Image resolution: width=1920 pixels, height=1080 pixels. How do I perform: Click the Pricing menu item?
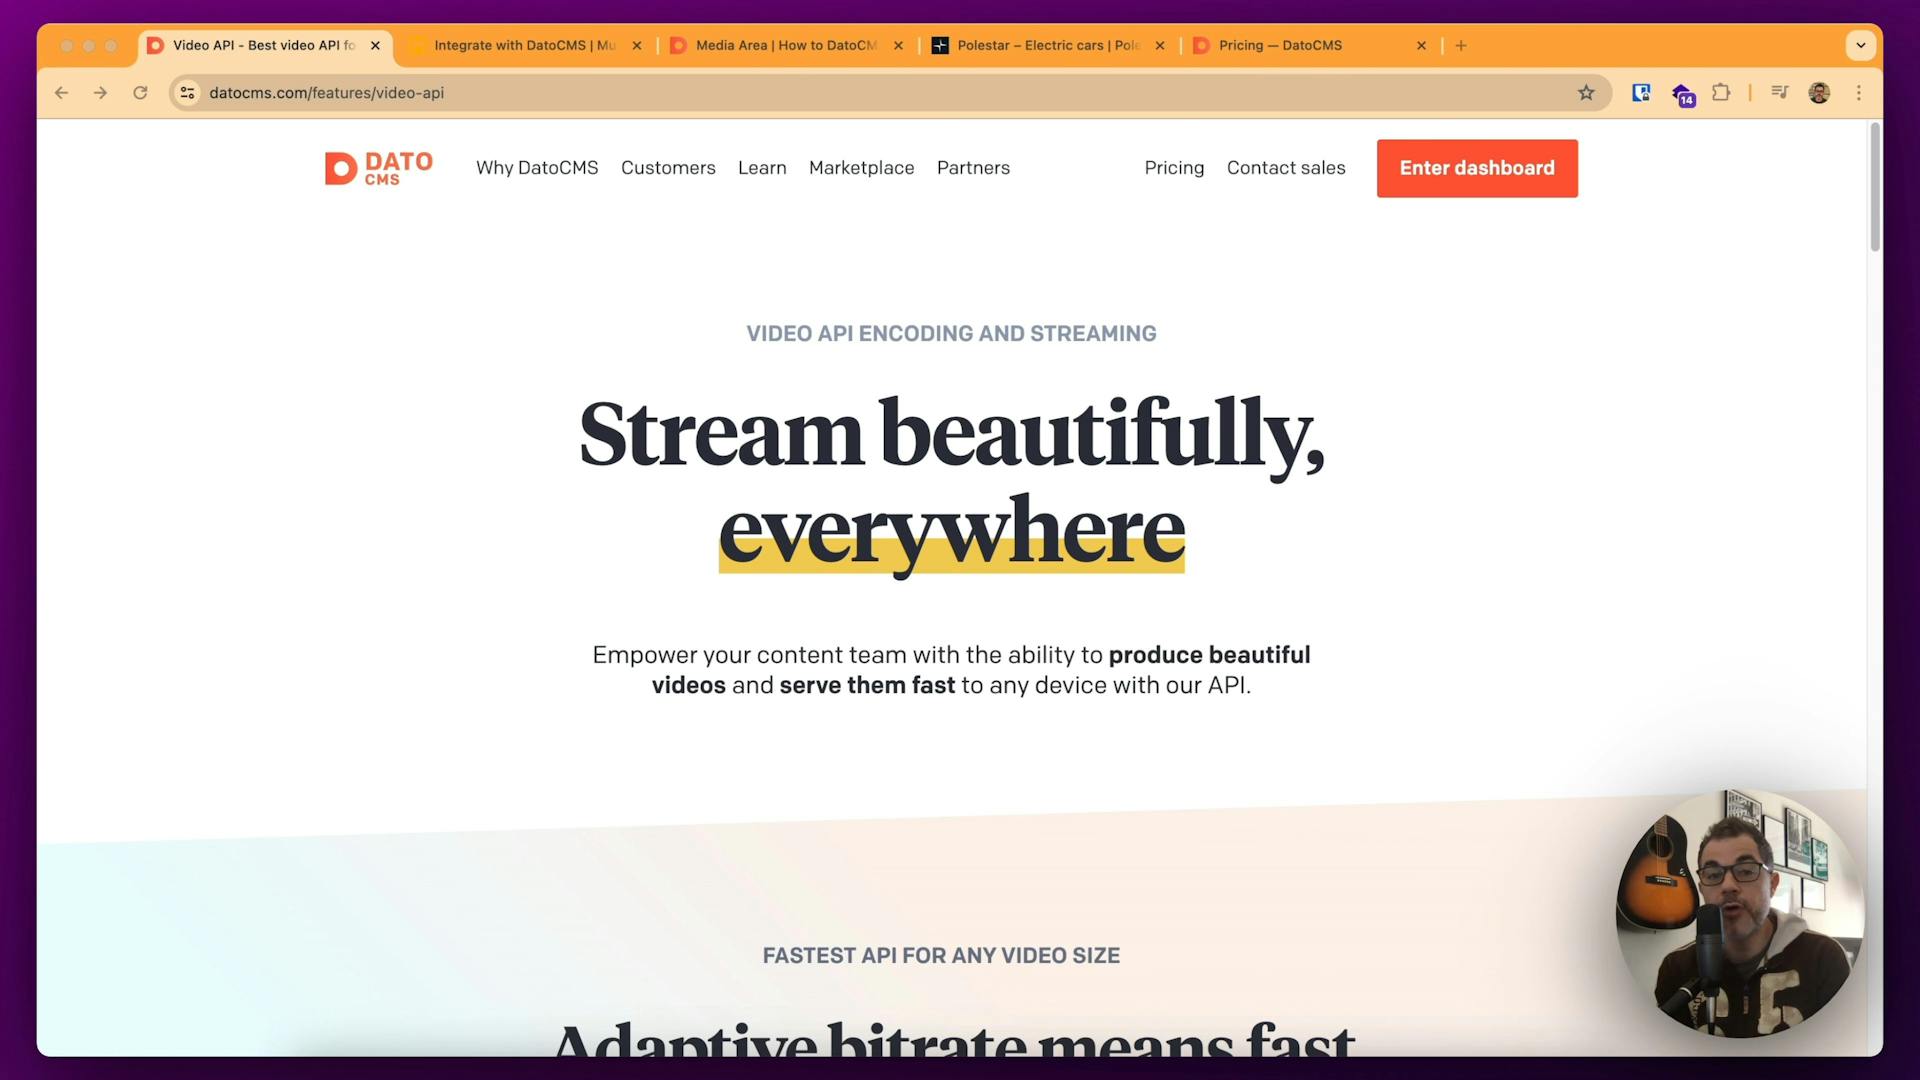pyautogui.click(x=1174, y=167)
